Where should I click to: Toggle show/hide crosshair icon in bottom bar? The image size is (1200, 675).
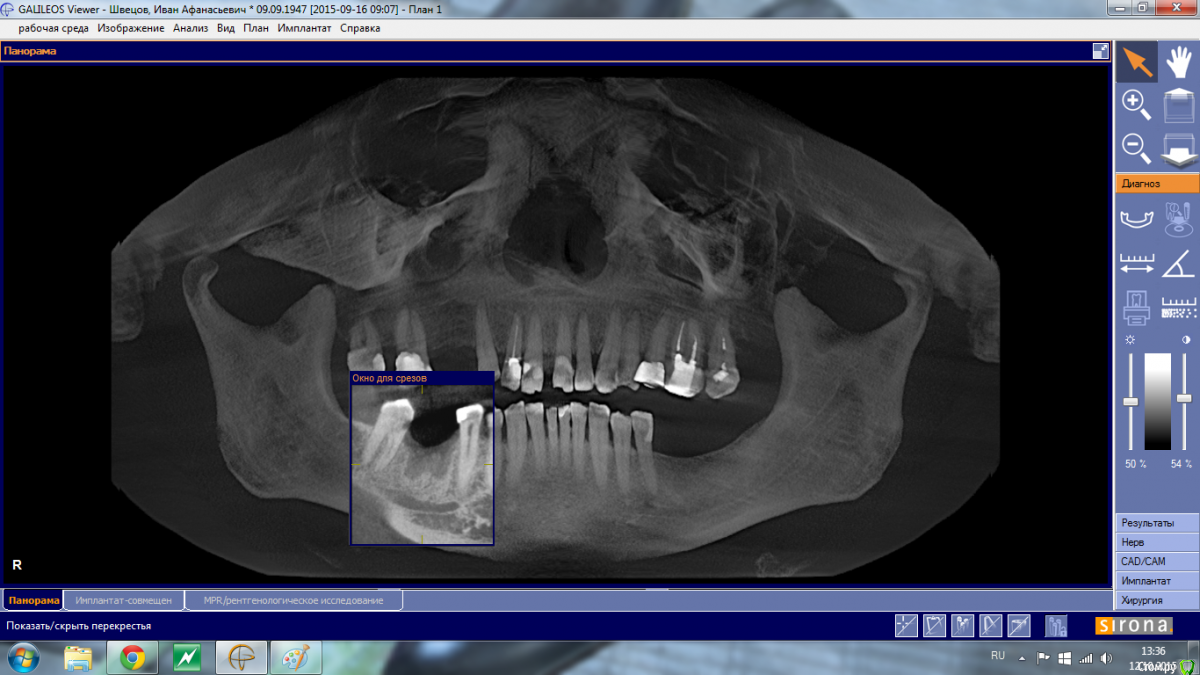click(x=906, y=626)
